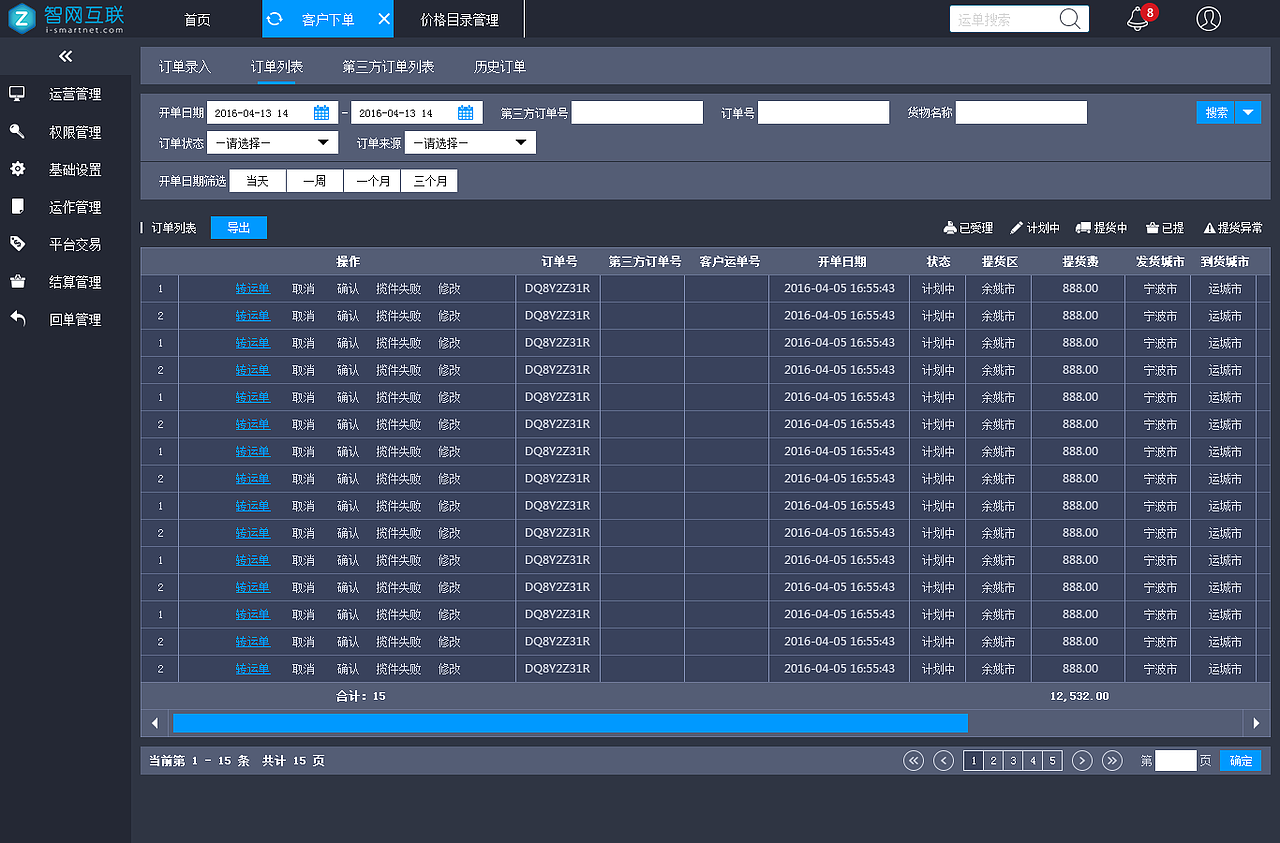Viewport: 1280px width, 843px height.
Task: Click the 提货费 column header
Action: pyautogui.click(x=1080, y=262)
